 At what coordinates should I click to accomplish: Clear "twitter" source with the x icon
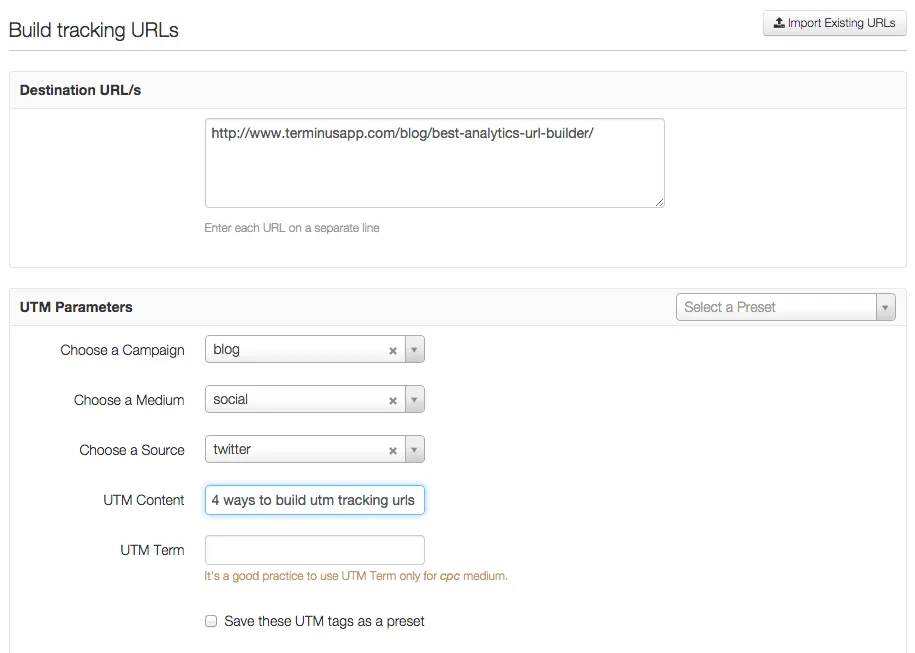click(392, 449)
